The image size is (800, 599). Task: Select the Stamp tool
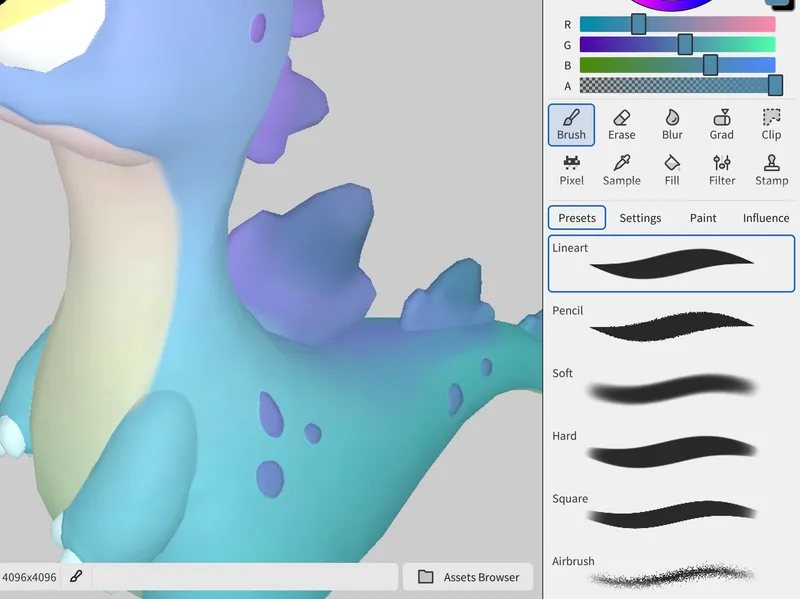tap(771, 171)
